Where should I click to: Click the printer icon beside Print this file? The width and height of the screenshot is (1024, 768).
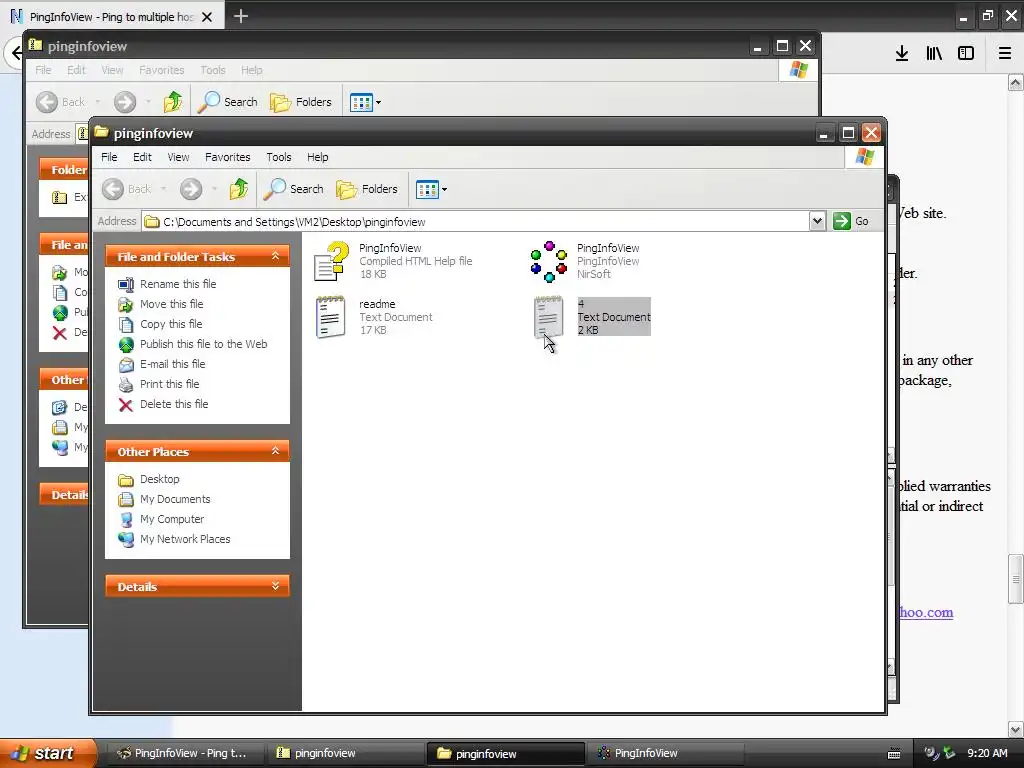[125, 385]
